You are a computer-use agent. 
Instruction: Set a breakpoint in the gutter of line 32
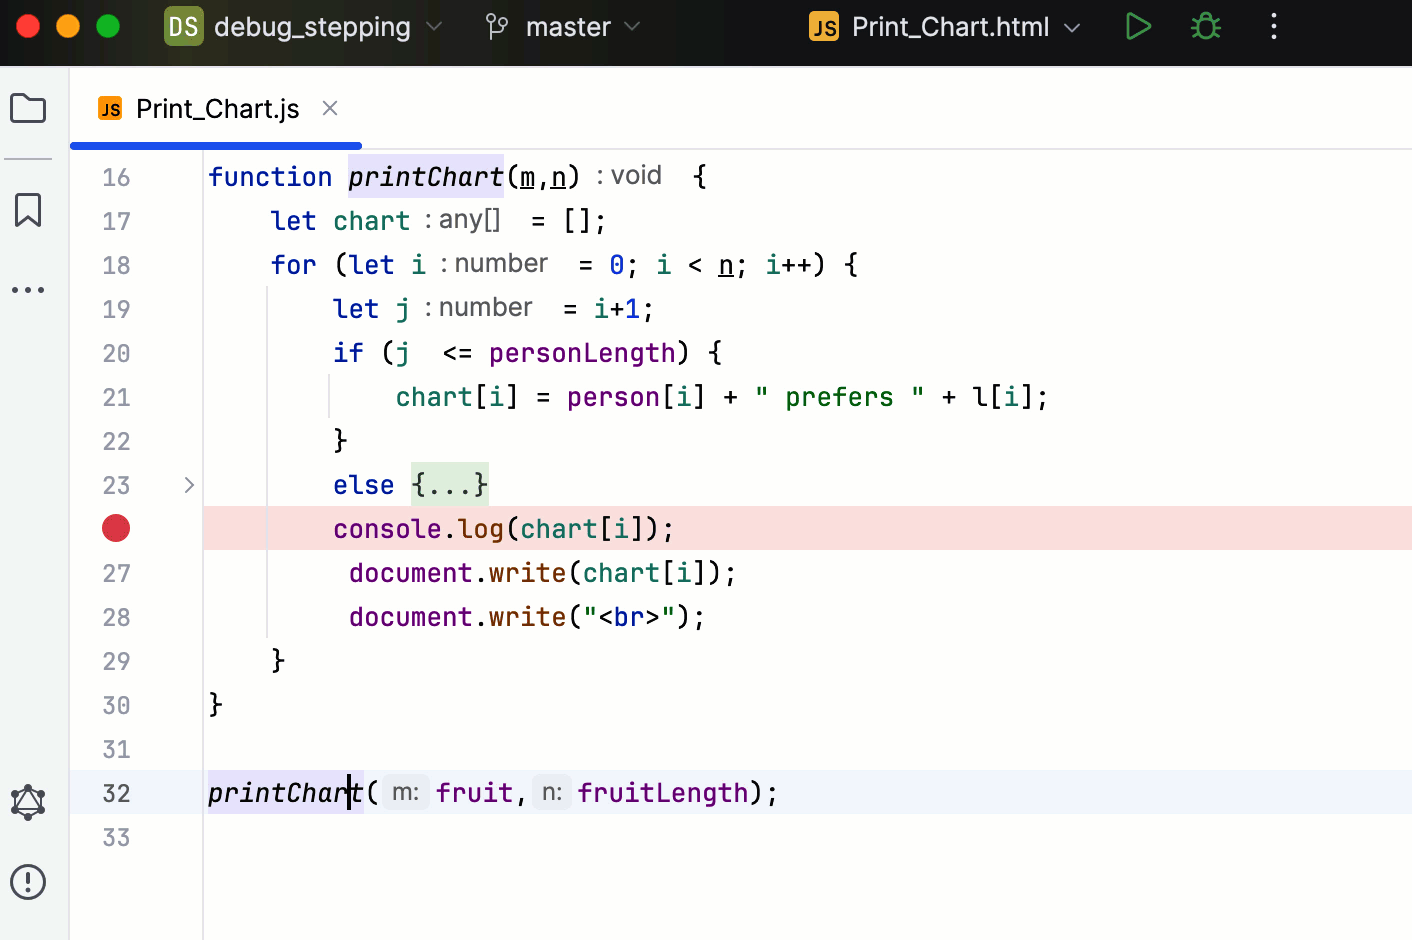click(x=115, y=793)
